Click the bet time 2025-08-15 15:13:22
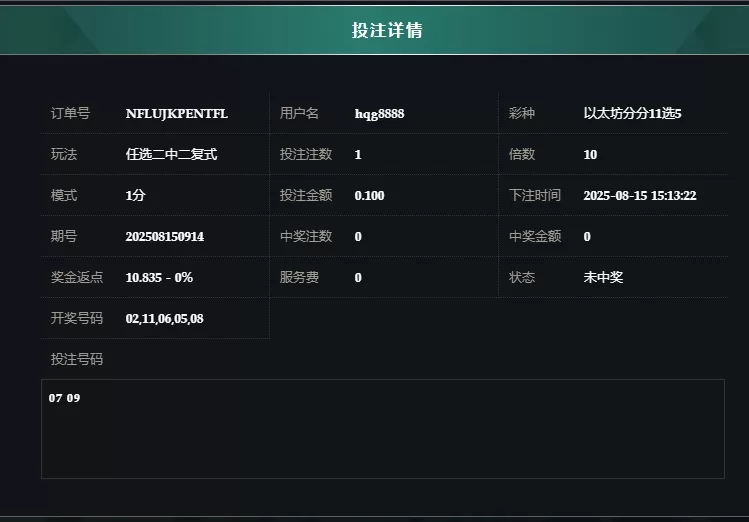749x522 pixels. coord(640,196)
